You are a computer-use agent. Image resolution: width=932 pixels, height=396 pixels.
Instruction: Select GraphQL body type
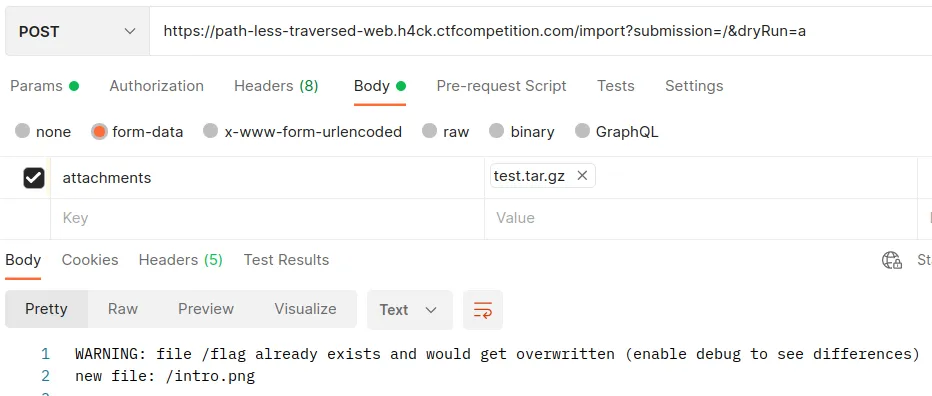tap(617, 131)
